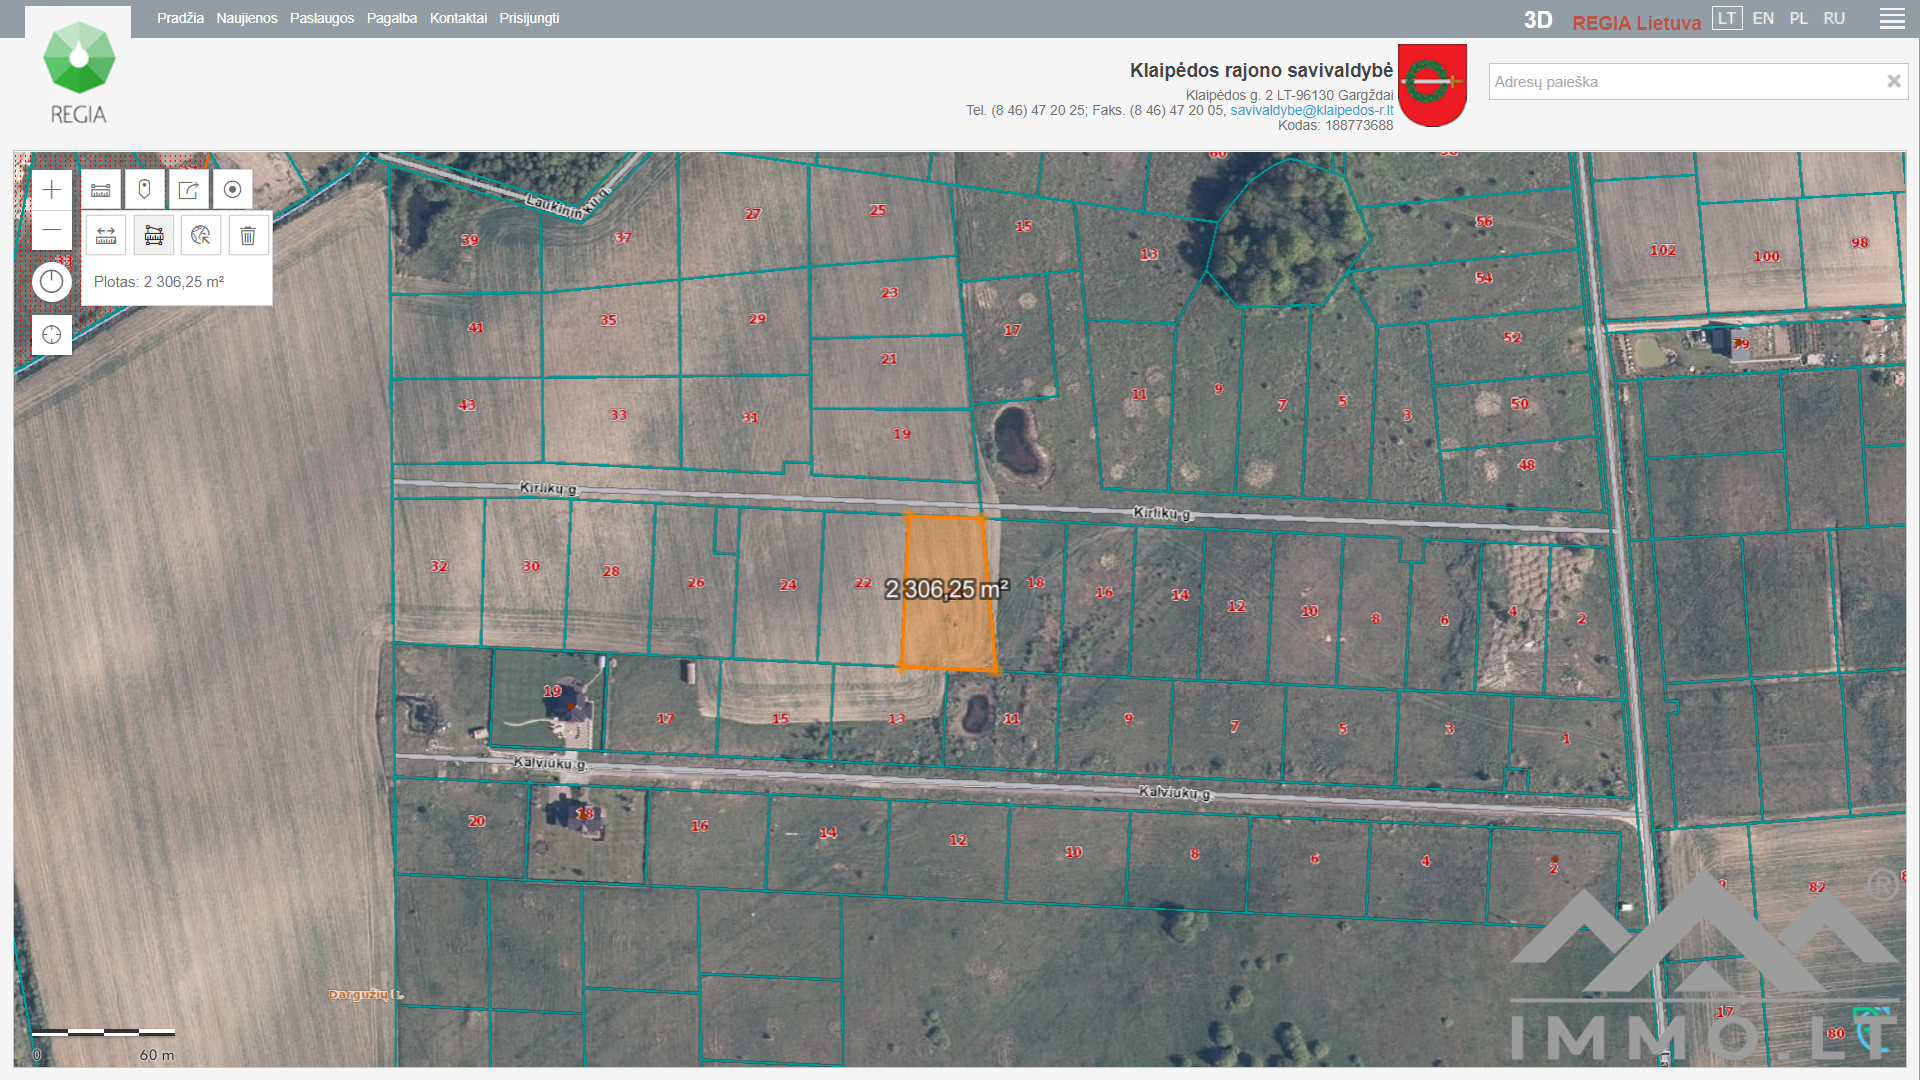Delete measurements with the trash icon
Image resolution: width=1920 pixels, height=1080 pixels.
coord(248,235)
